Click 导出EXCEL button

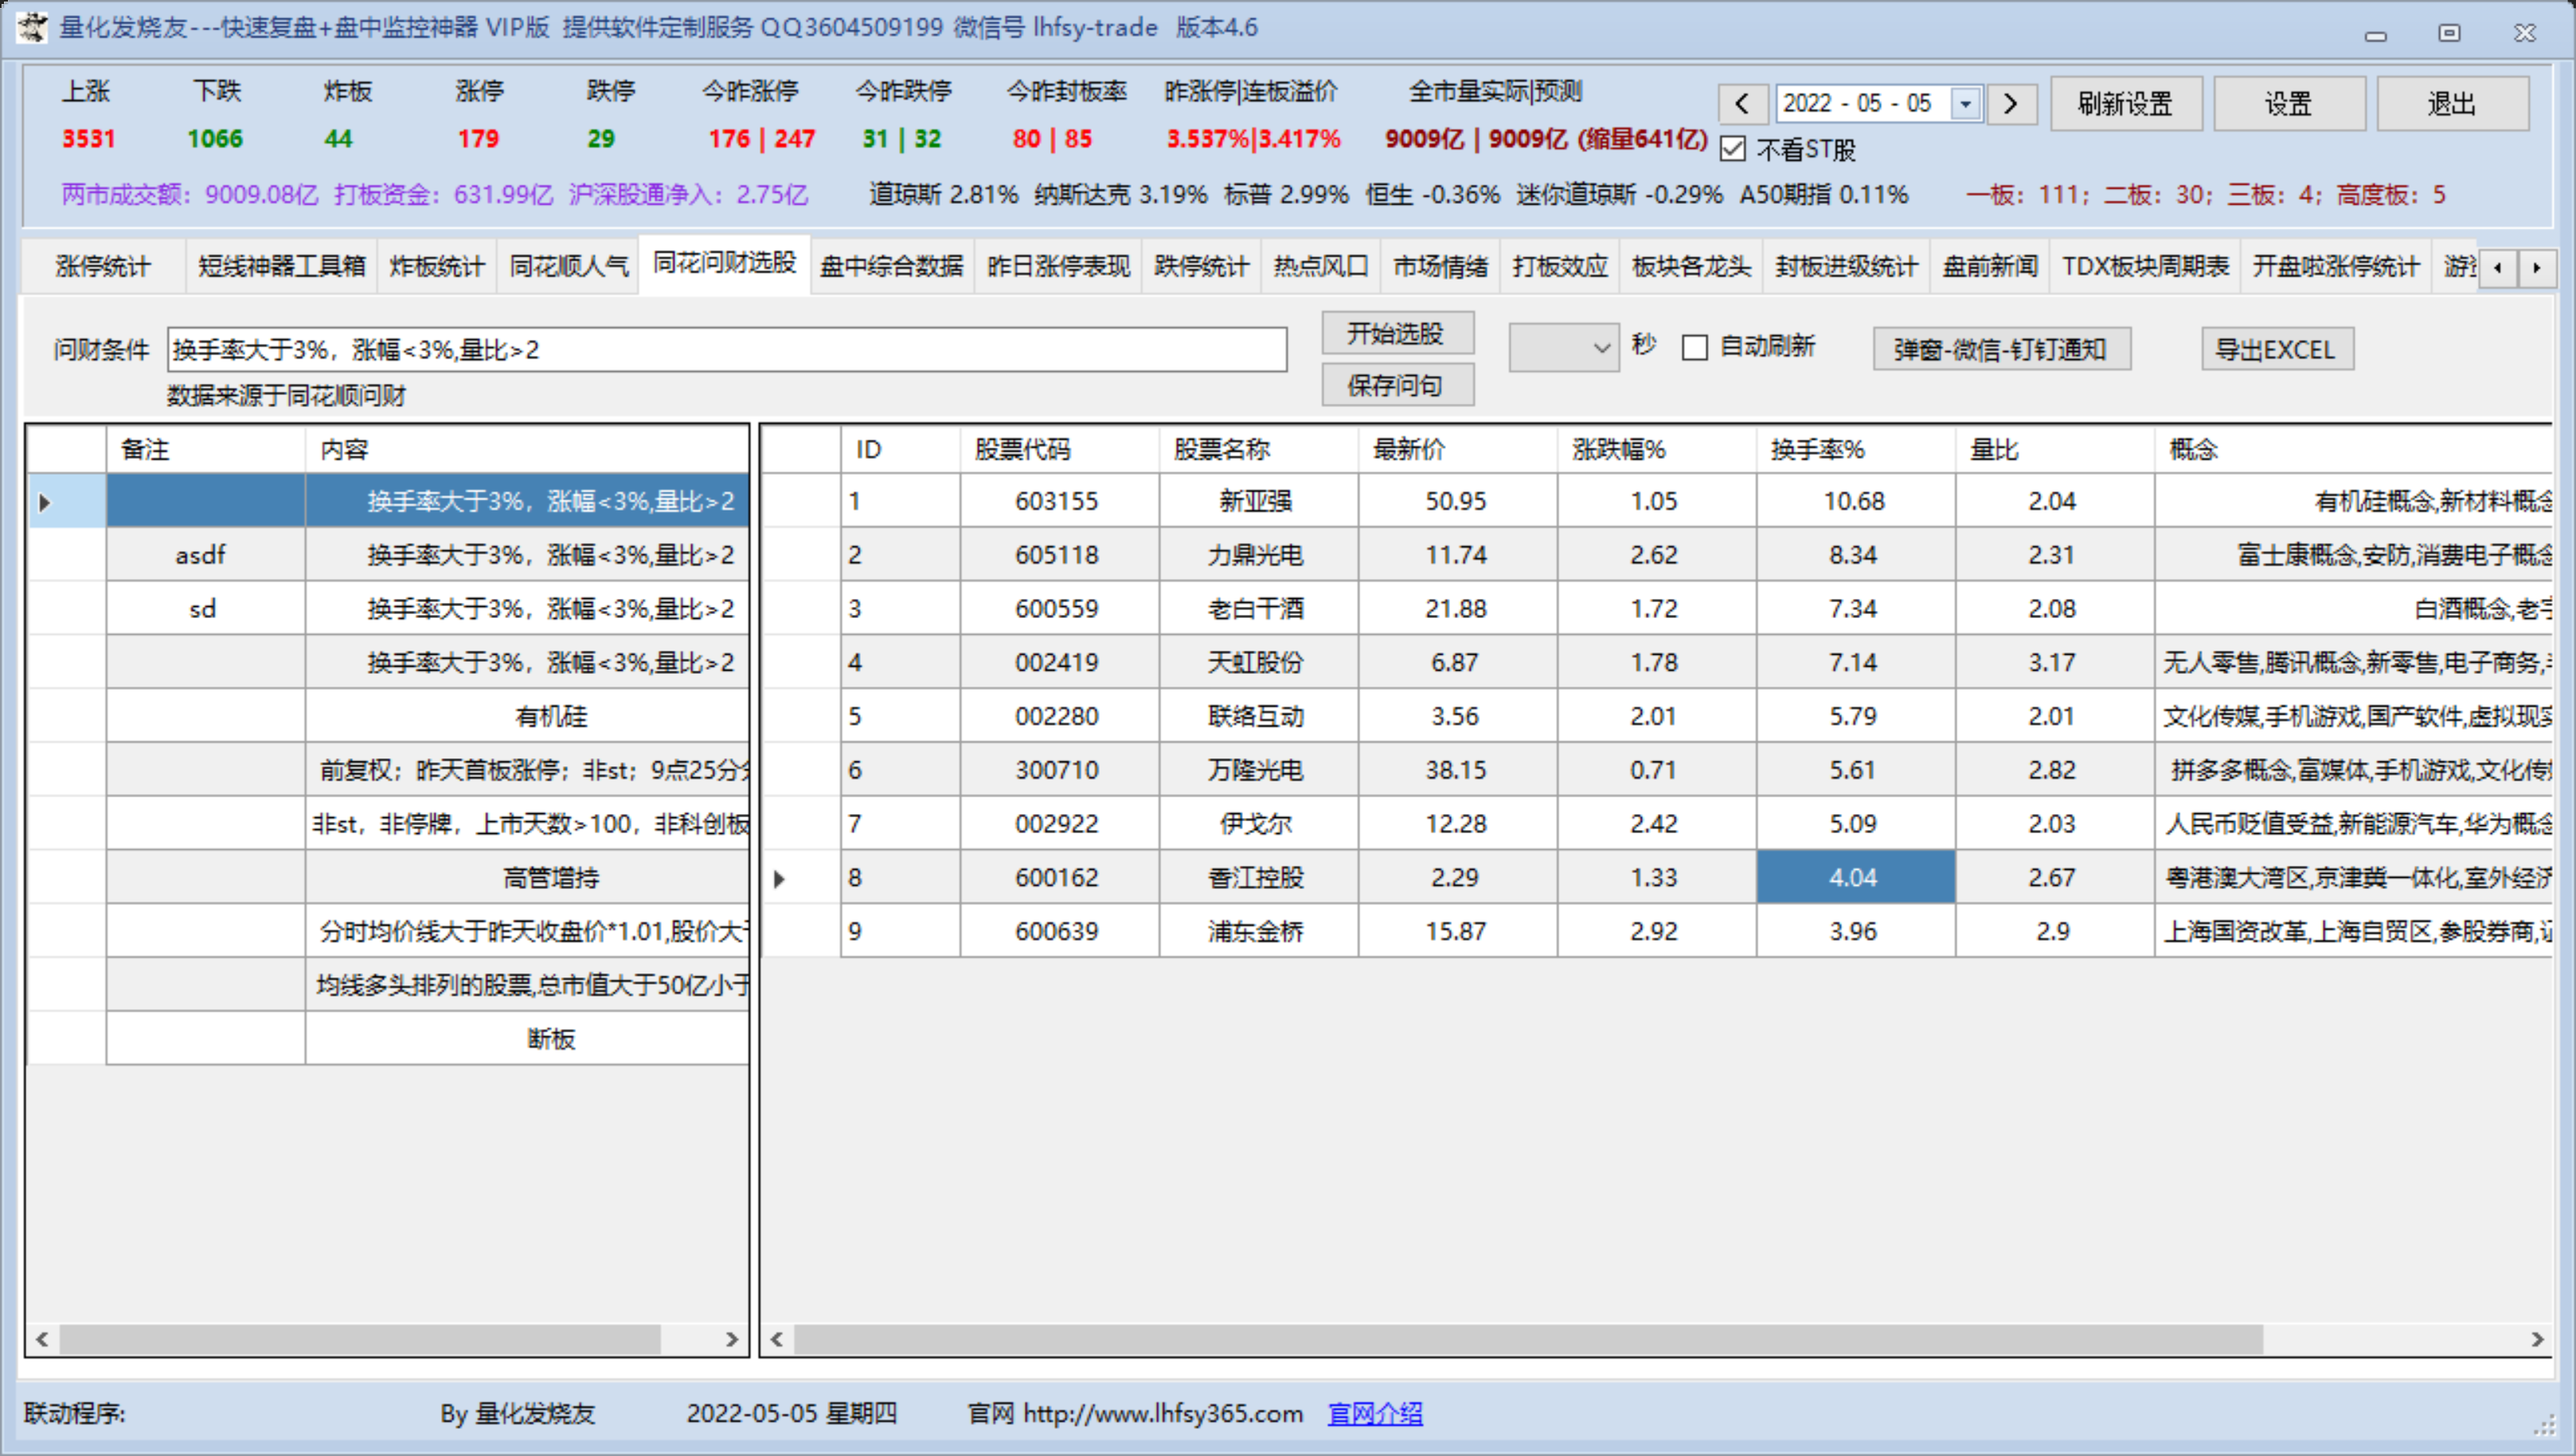pyautogui.click(x=2277, y=349)
